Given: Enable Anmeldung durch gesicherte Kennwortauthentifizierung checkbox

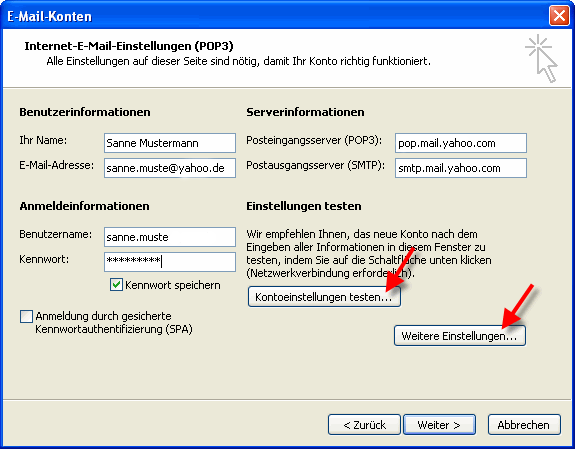Looking at the screenshot, I should (26, 317).
